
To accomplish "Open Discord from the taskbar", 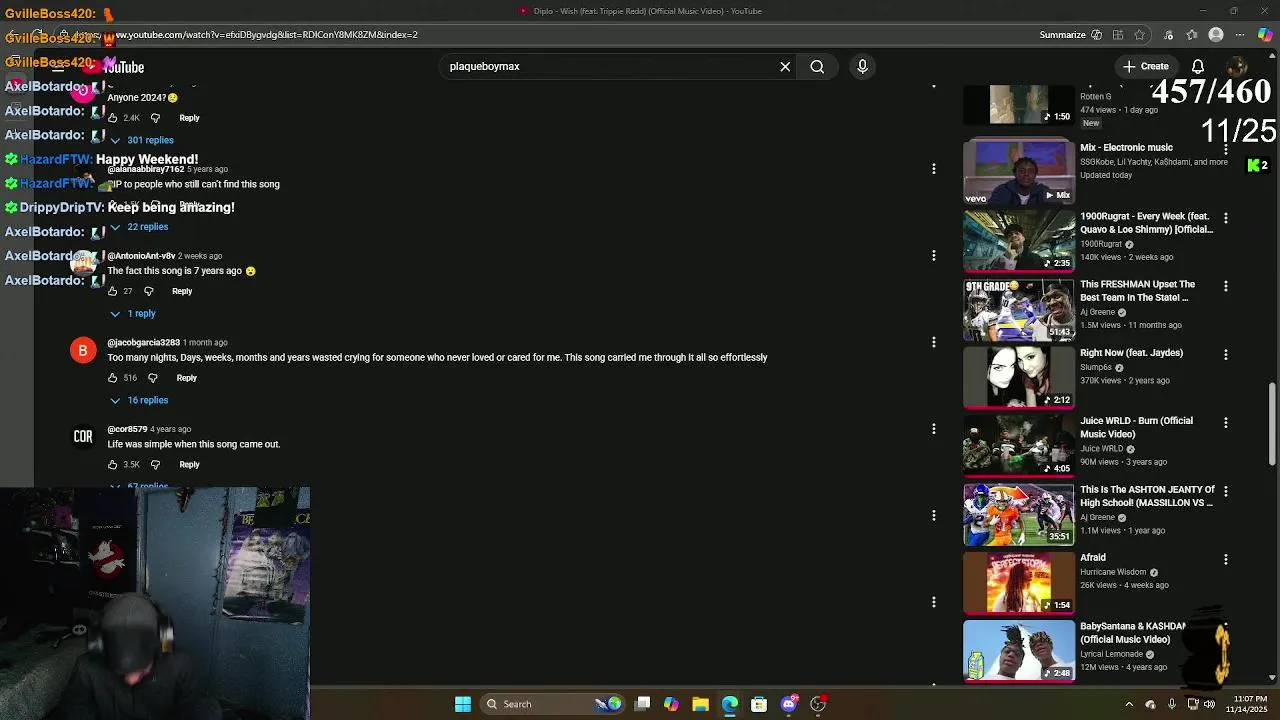I will coord(789,704).
